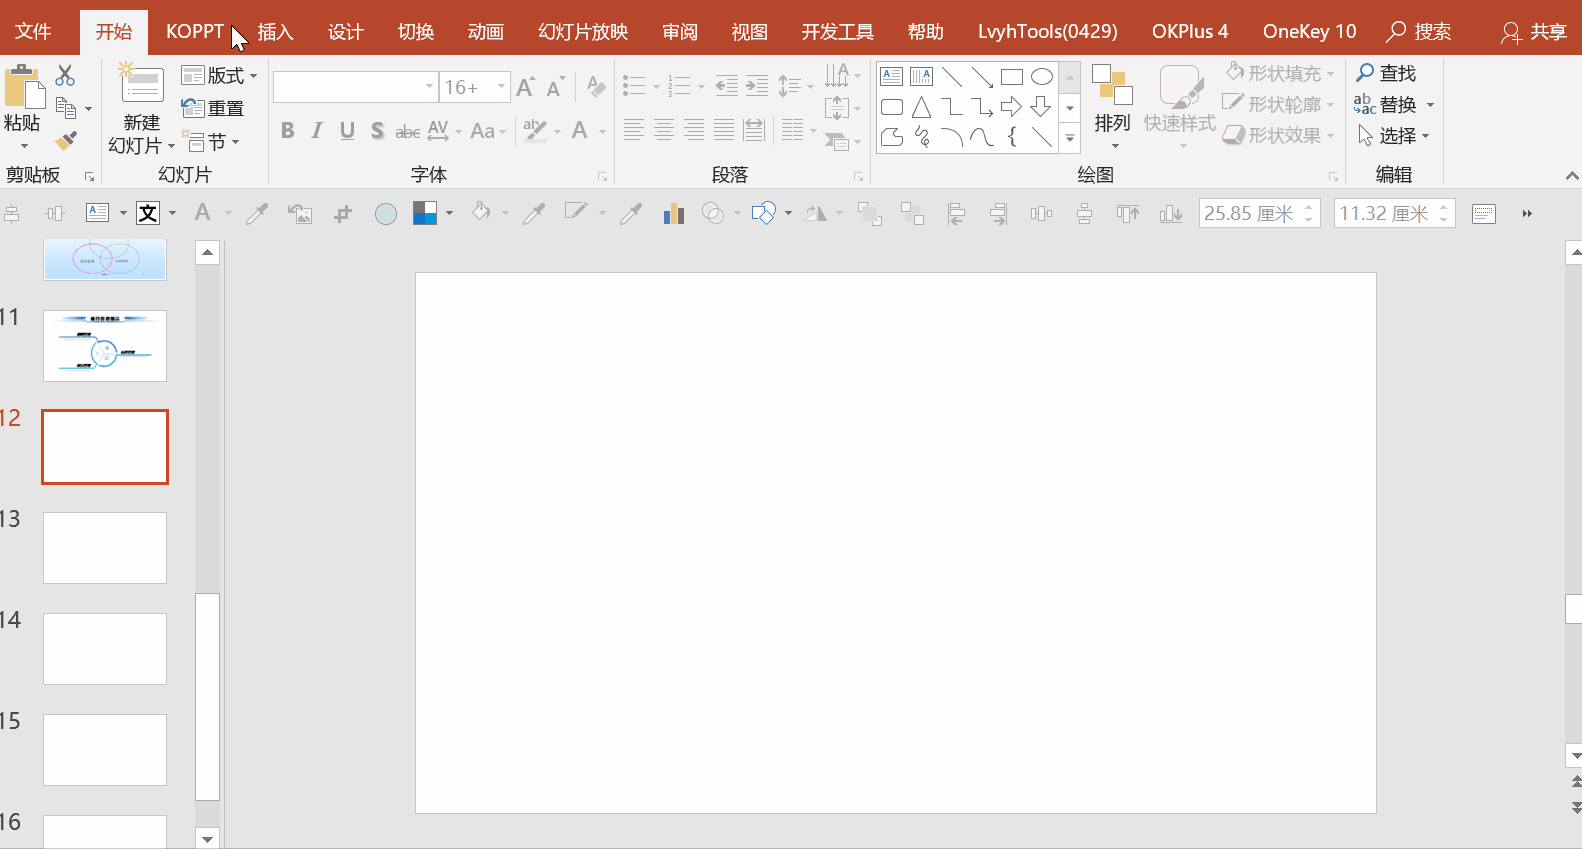Insert a text box from shapes gallery
The image size is (1582, 849).
point(891,77)
